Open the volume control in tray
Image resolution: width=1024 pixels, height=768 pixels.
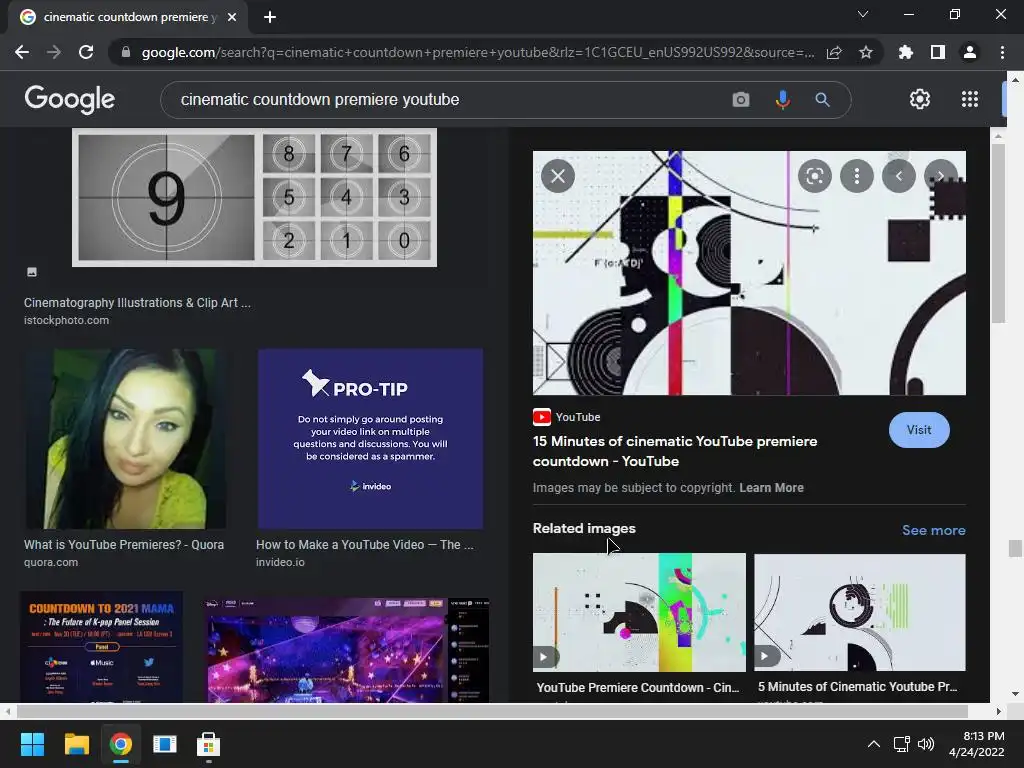pyautogui.click(x=925, y=744)
